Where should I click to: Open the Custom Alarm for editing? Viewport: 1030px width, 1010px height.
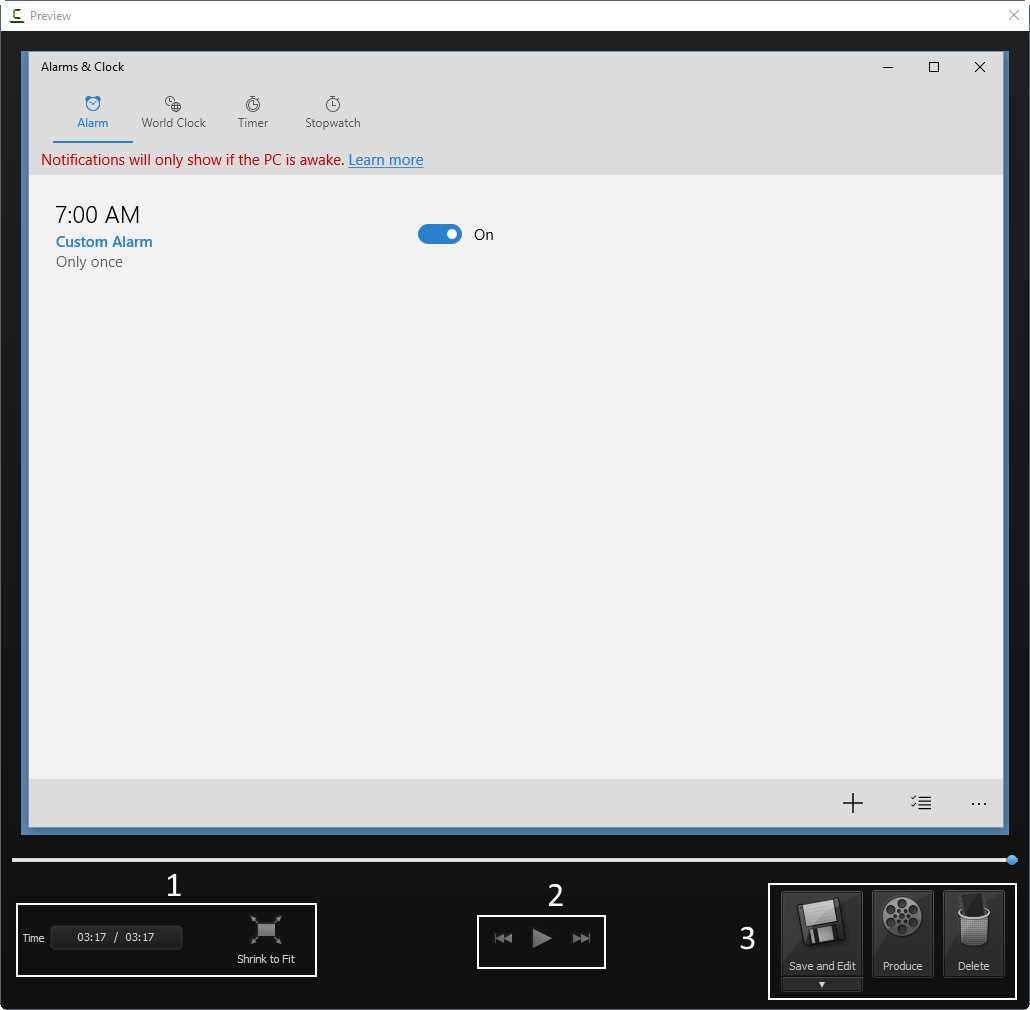point(104,241)
